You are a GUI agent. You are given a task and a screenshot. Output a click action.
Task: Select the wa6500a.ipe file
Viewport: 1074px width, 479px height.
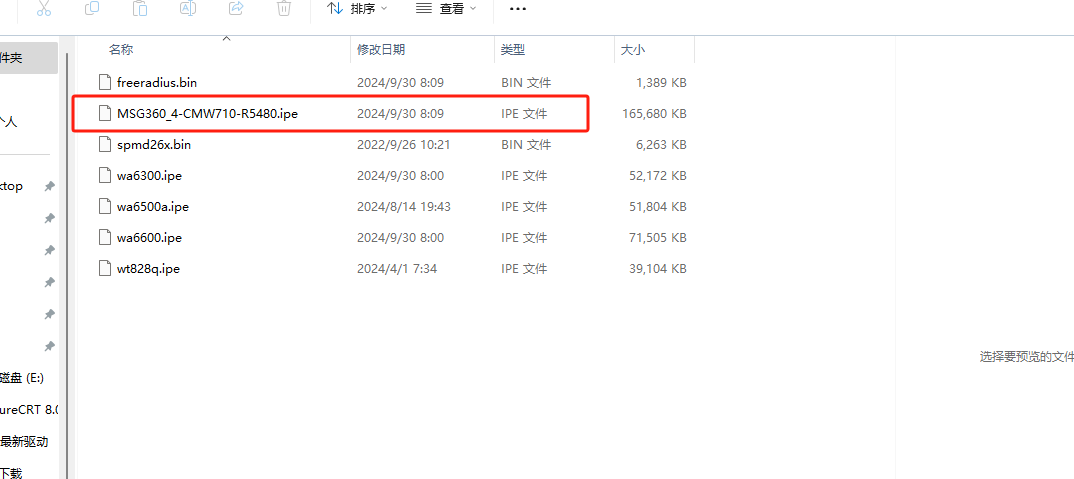[x=152, y=207]
